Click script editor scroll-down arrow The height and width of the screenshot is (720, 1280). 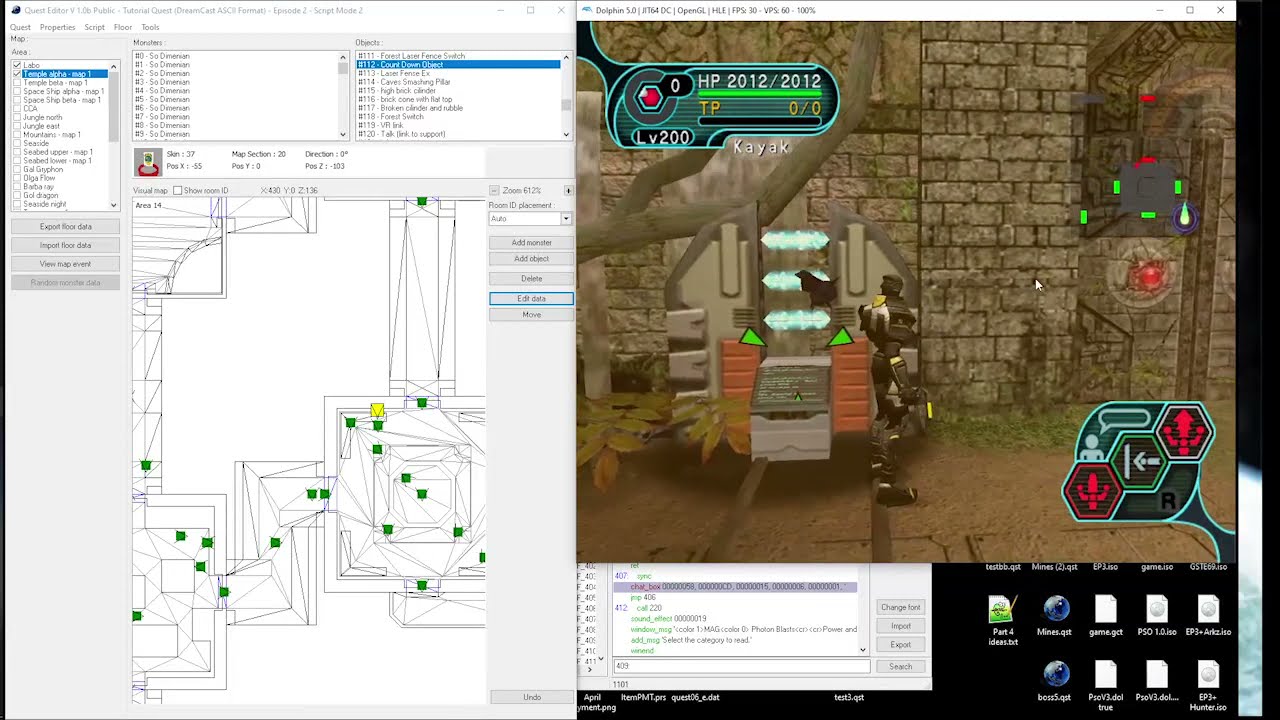coord(863,650)
